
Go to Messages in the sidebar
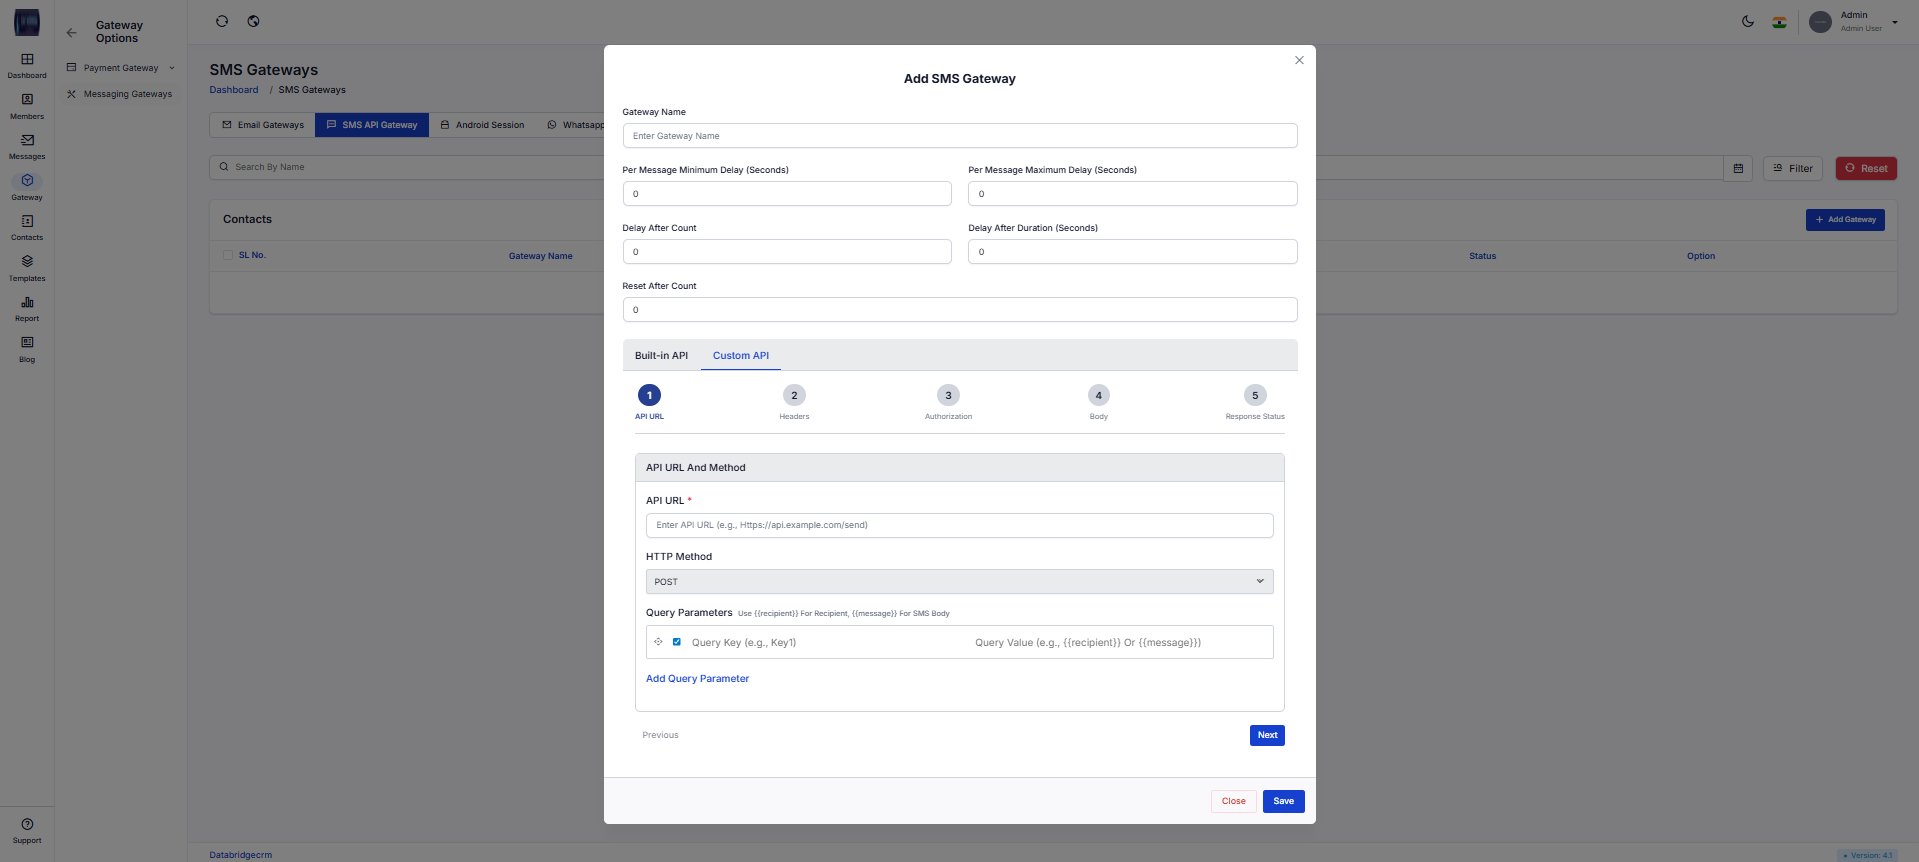coord(27,141)
